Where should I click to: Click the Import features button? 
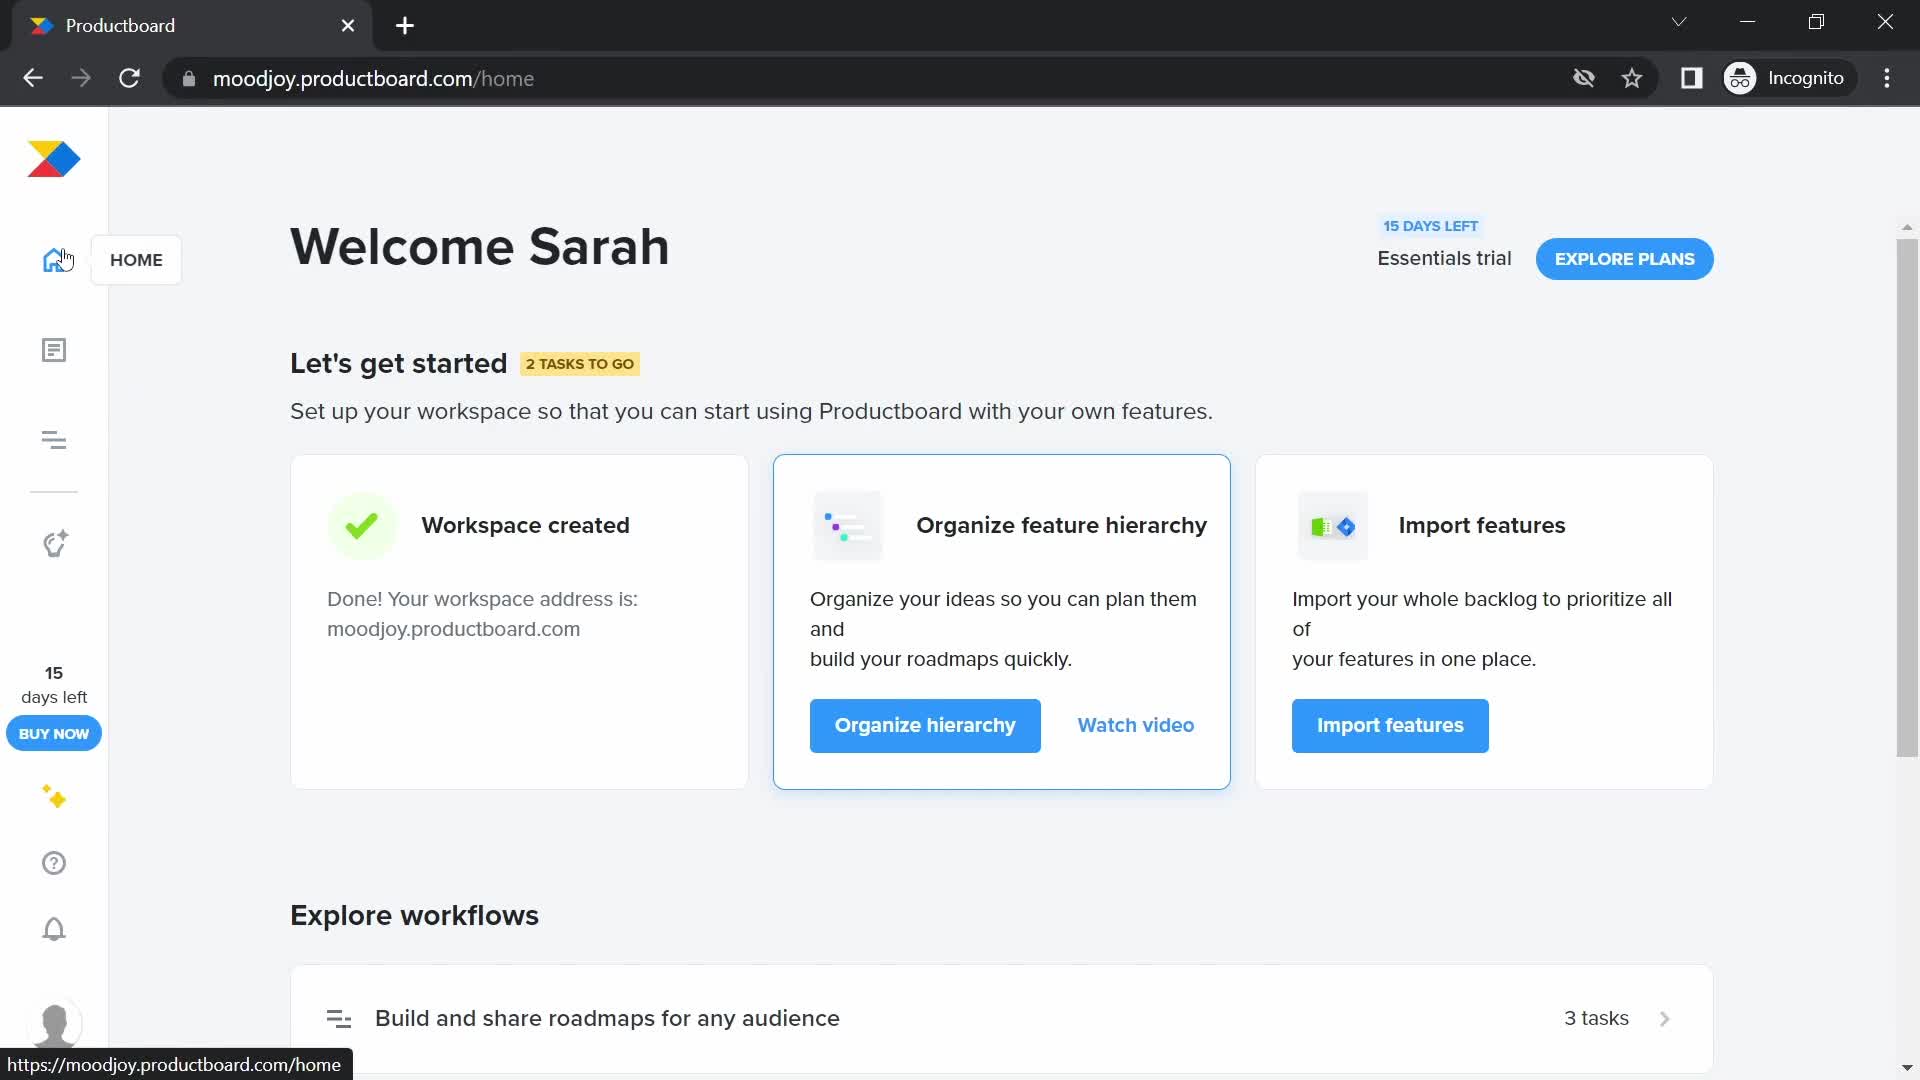(1390, 726)
